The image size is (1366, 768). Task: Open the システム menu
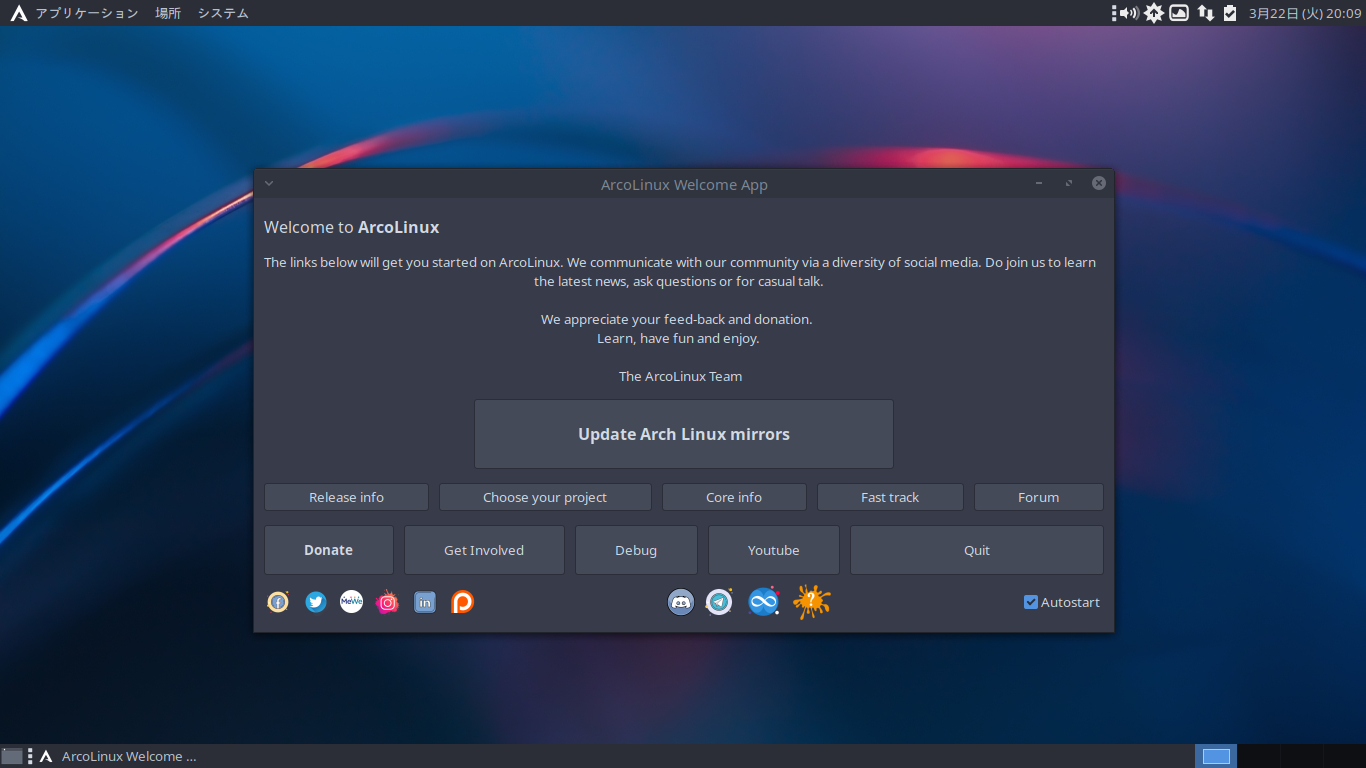point(223,13)
